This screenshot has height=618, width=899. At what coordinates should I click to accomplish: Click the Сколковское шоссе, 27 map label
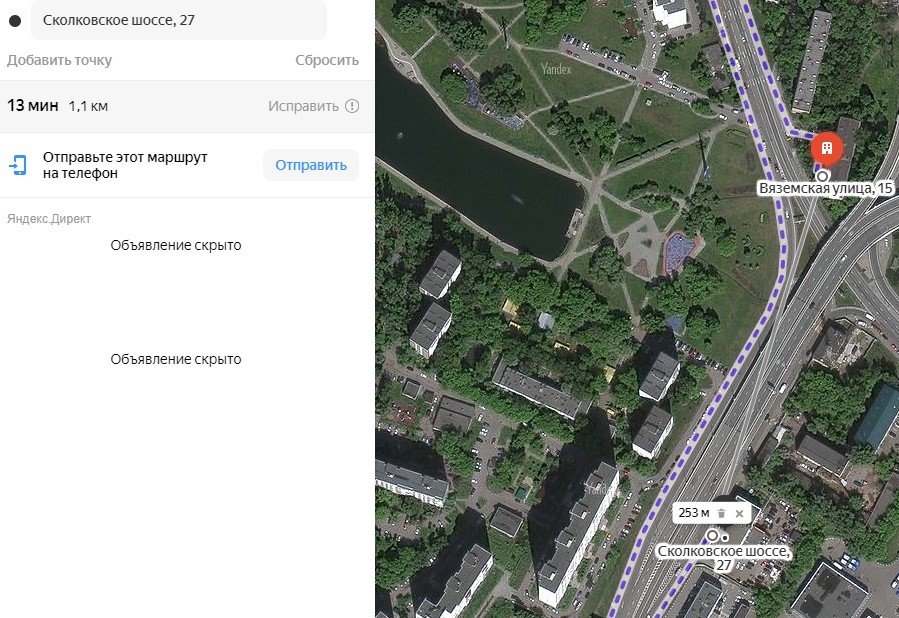point(724,558)
